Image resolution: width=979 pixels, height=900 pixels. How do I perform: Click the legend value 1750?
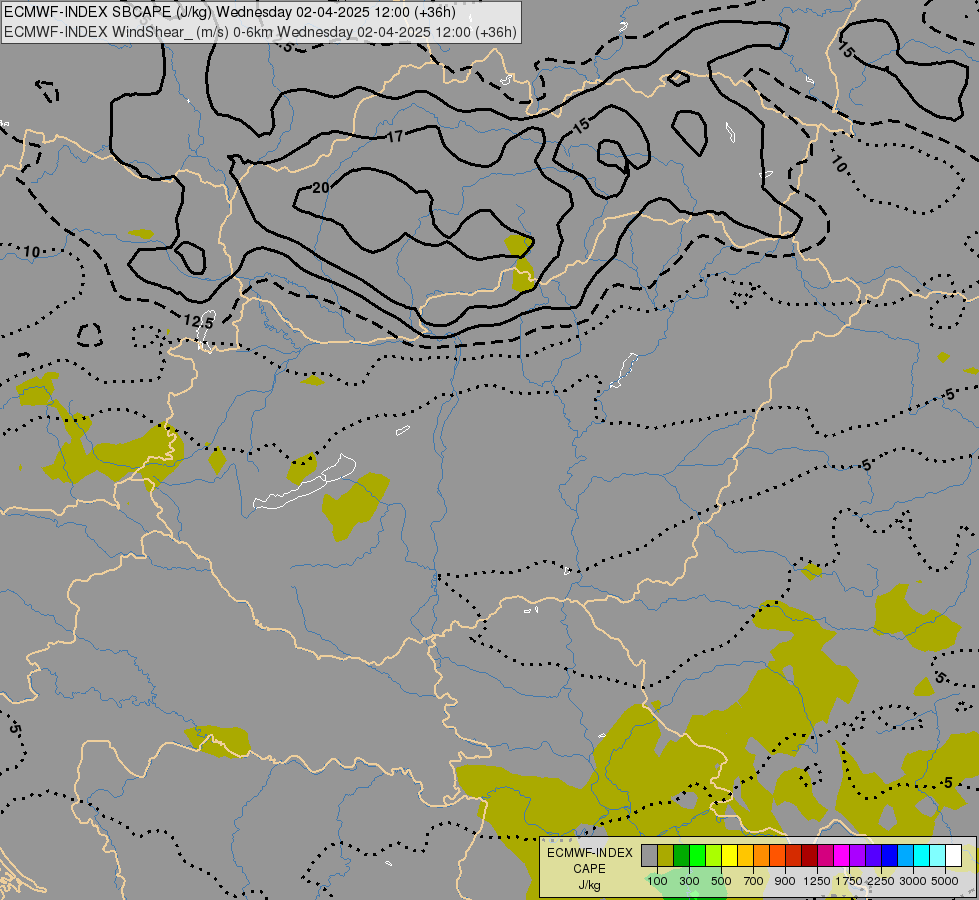(x=849, y=881)
